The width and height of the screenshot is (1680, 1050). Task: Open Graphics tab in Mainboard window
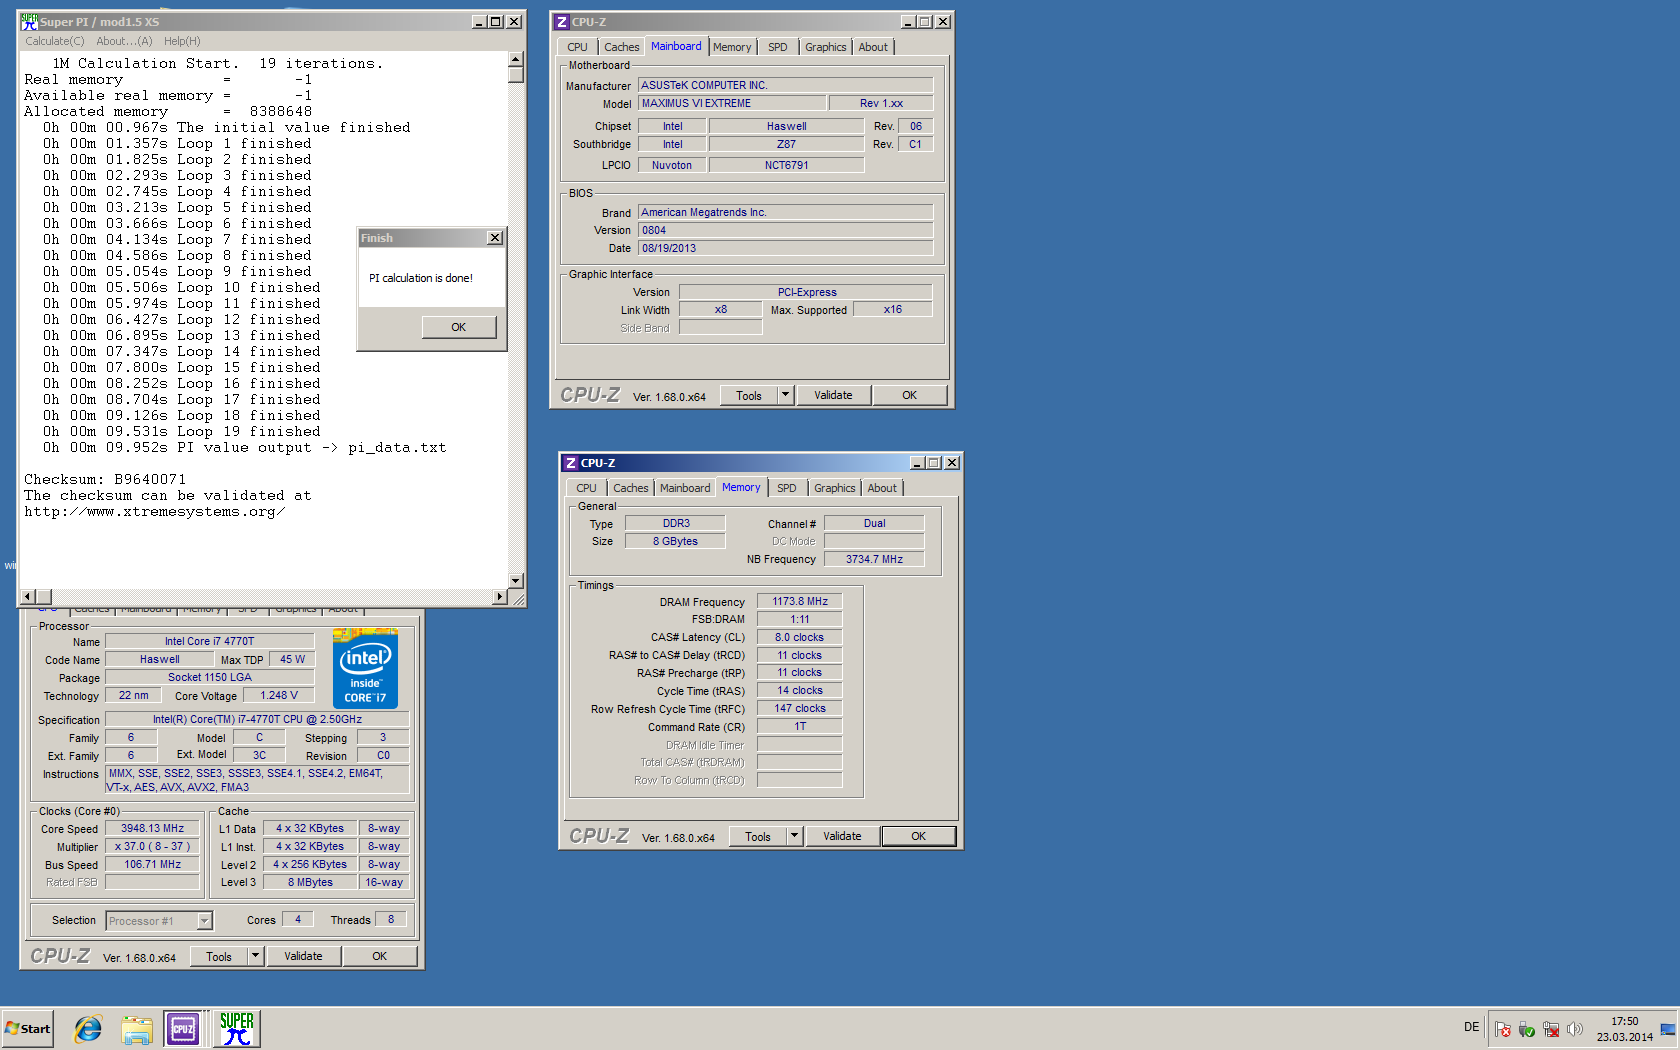pos(826,47)
